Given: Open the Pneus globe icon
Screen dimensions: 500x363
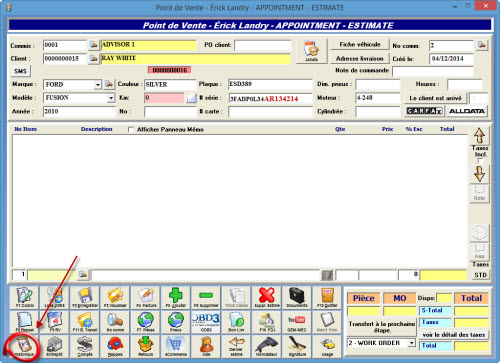Looking at the screenshot, I should point(176,322).
